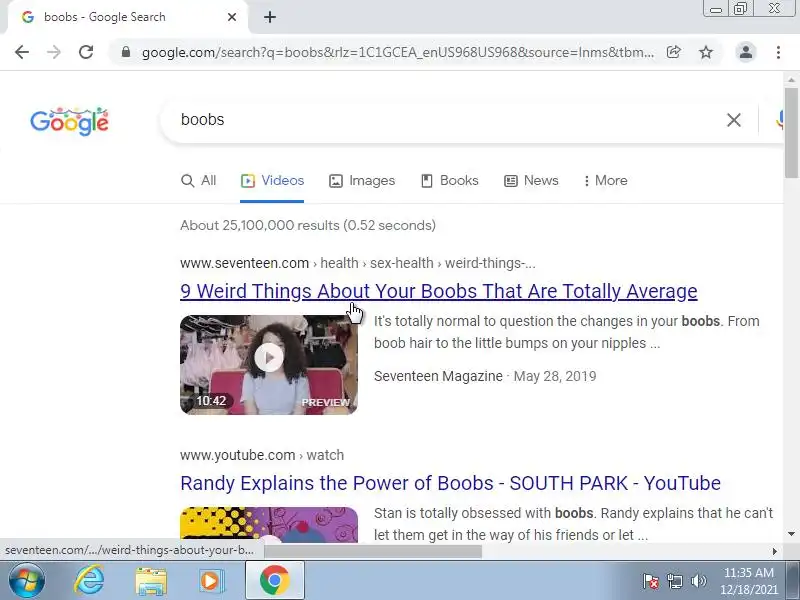Open the 9 Weird Things result link
Viewport: 800px width, 600px height.
(439, 291)
